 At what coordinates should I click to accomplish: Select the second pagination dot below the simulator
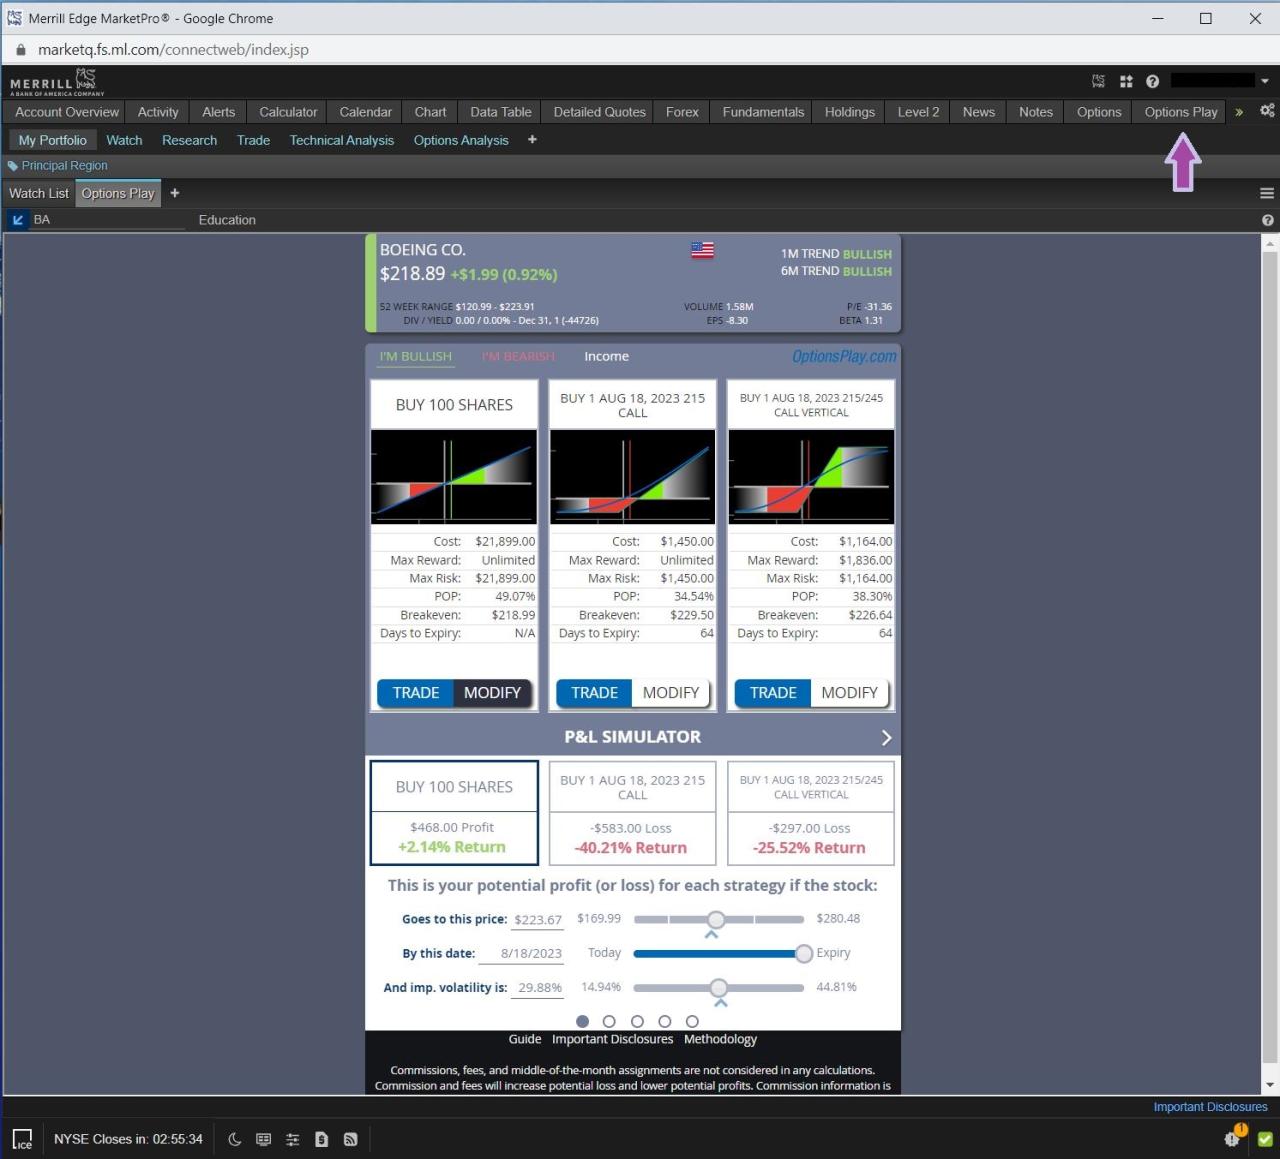[610, 1021]
